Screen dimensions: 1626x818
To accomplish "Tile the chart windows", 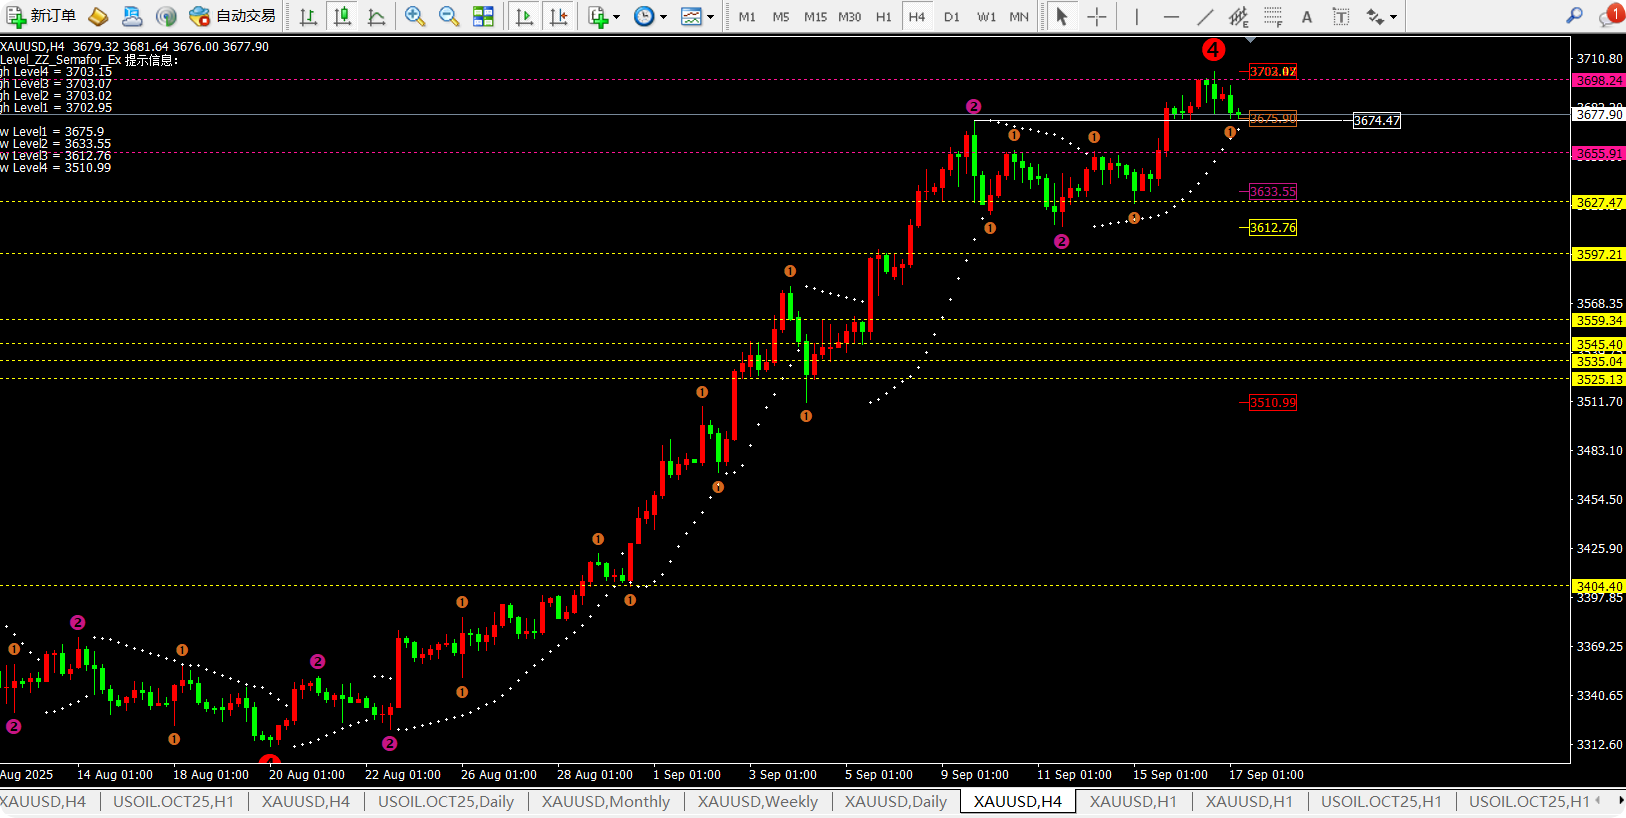I will [483, 16].
